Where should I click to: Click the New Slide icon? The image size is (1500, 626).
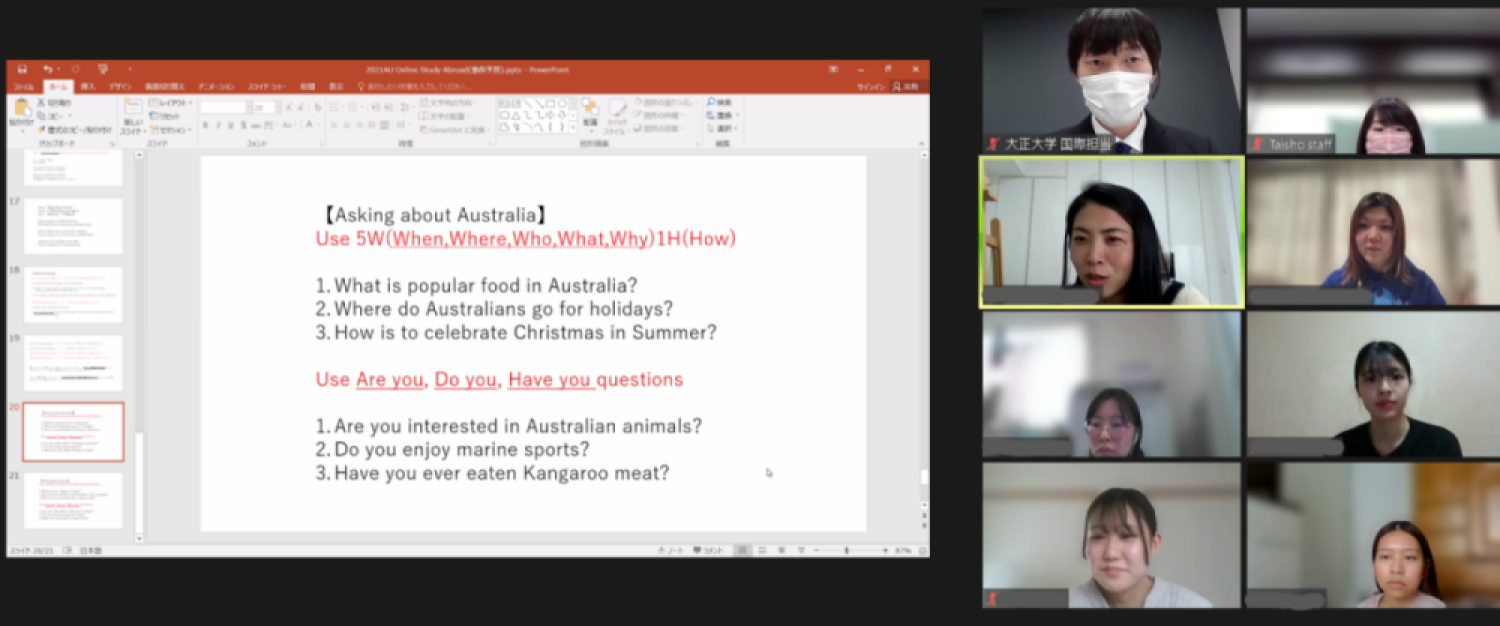point(132,108)
